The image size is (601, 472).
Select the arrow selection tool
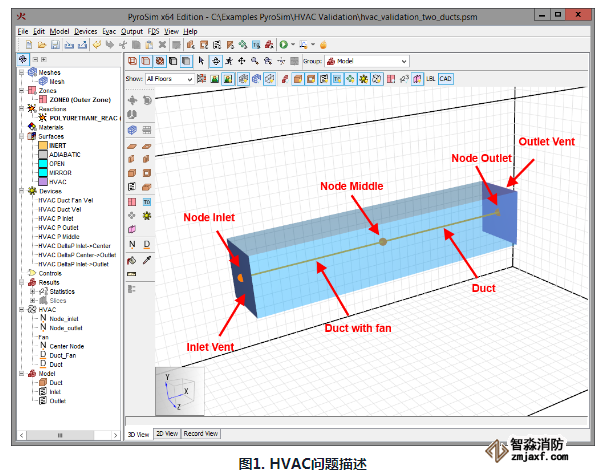(202, 61)
